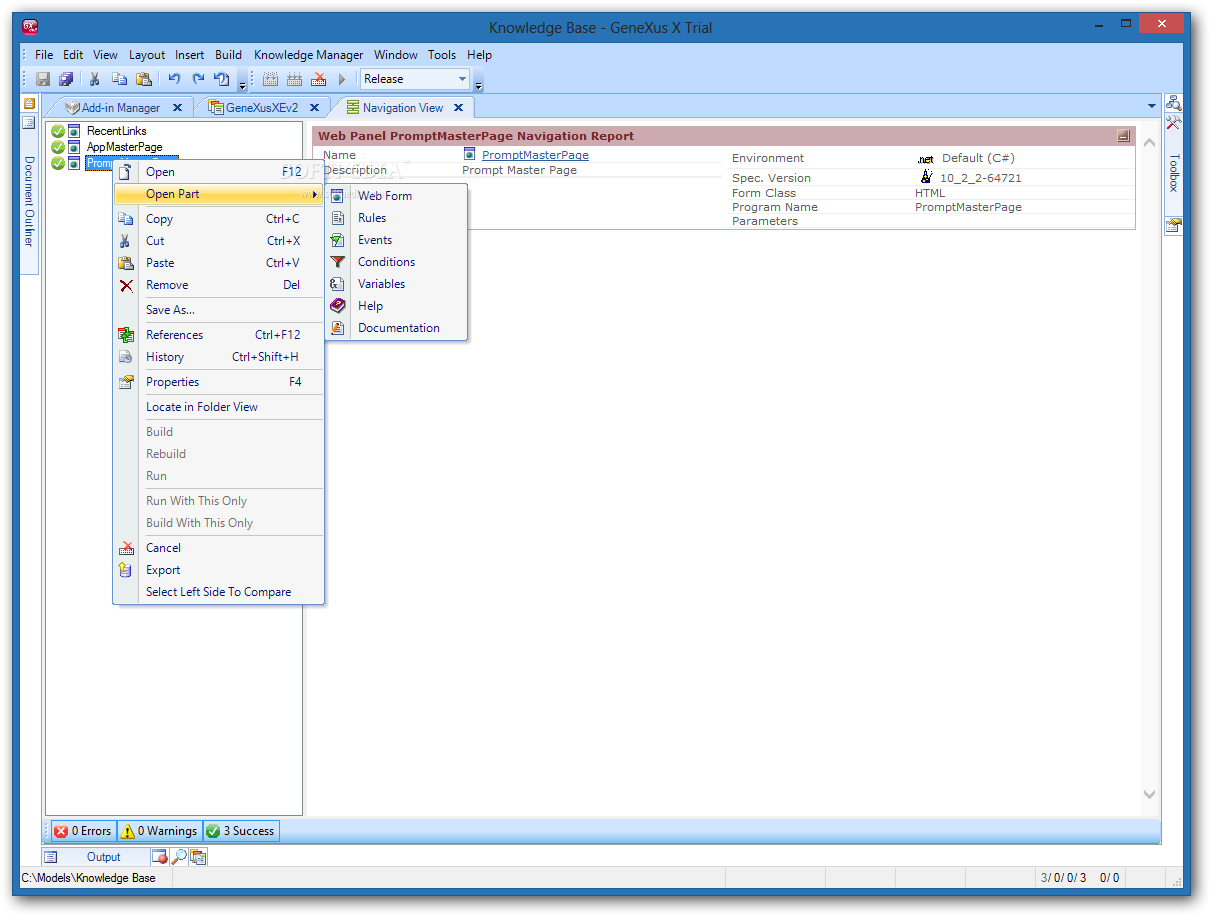
Task: Click the Paste clipboard toolbar icon
Action: pos(144,79)
